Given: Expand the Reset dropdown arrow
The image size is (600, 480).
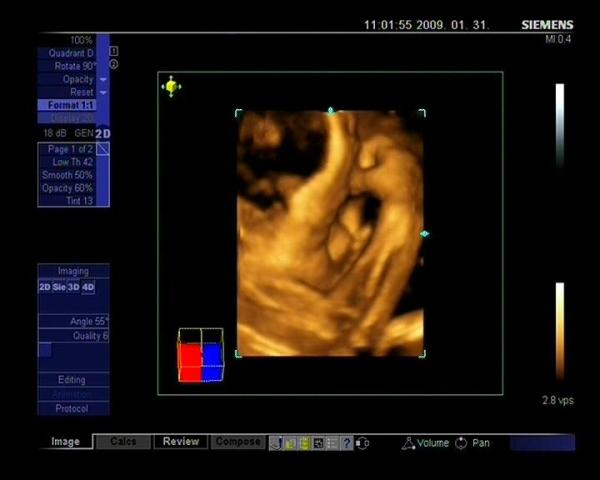Looking at the screenshot, I should pyautogui.click(x=103, y=92).
